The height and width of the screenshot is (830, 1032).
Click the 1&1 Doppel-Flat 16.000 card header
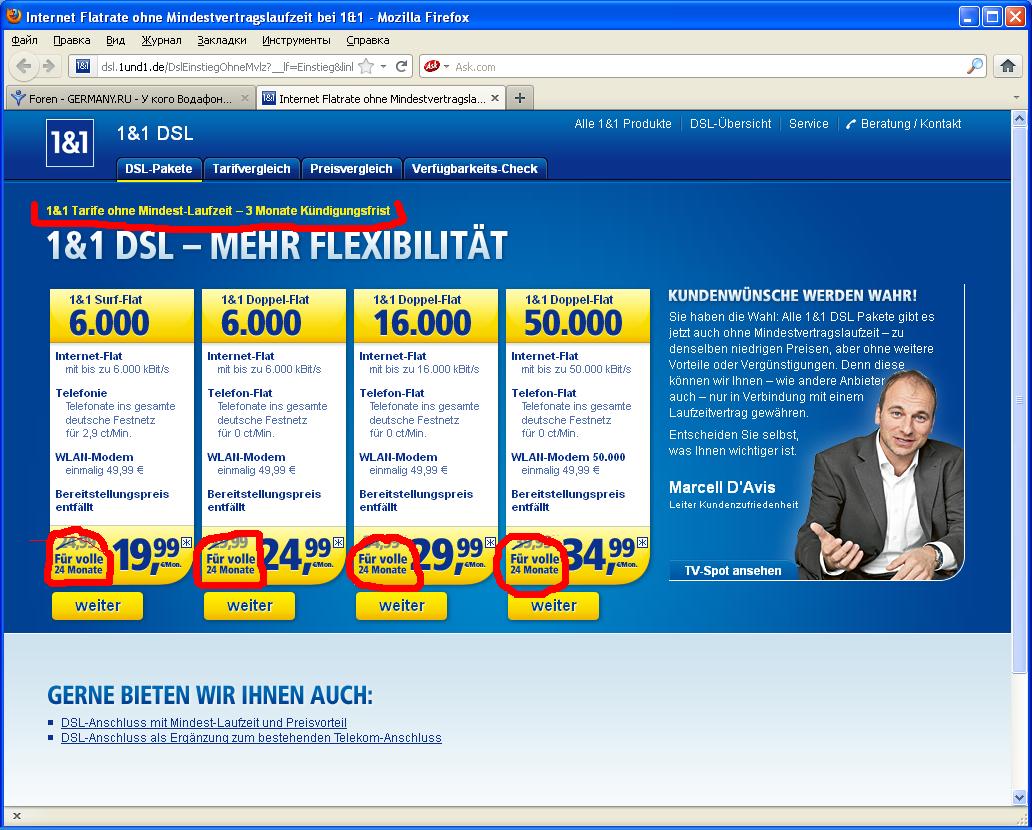[x=426, y=316]
